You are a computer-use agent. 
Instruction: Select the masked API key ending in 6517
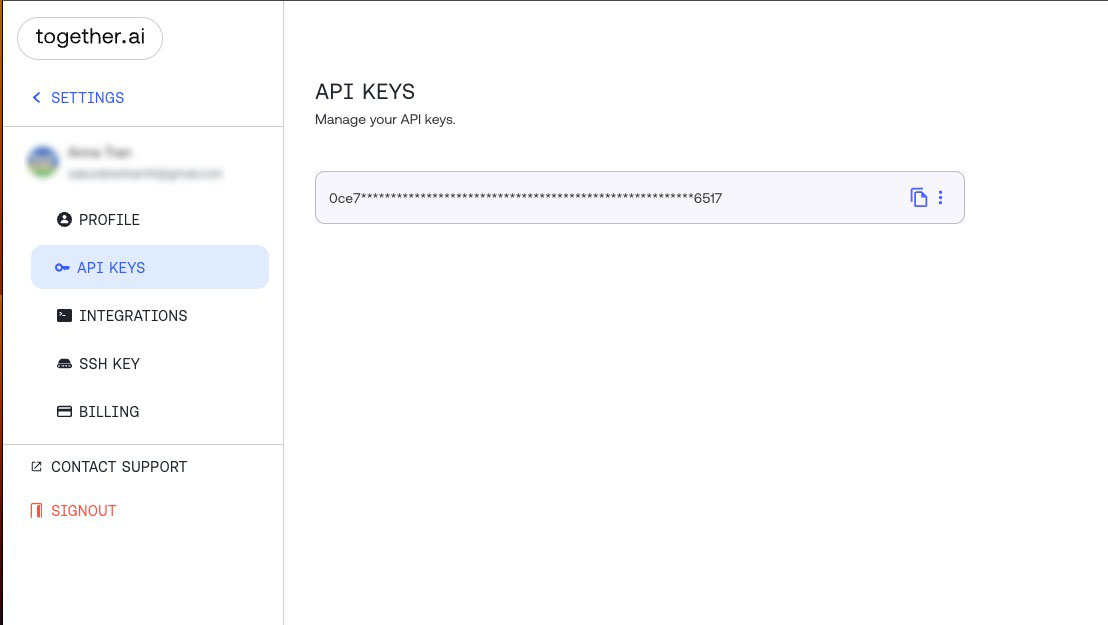tap(525, 198)
